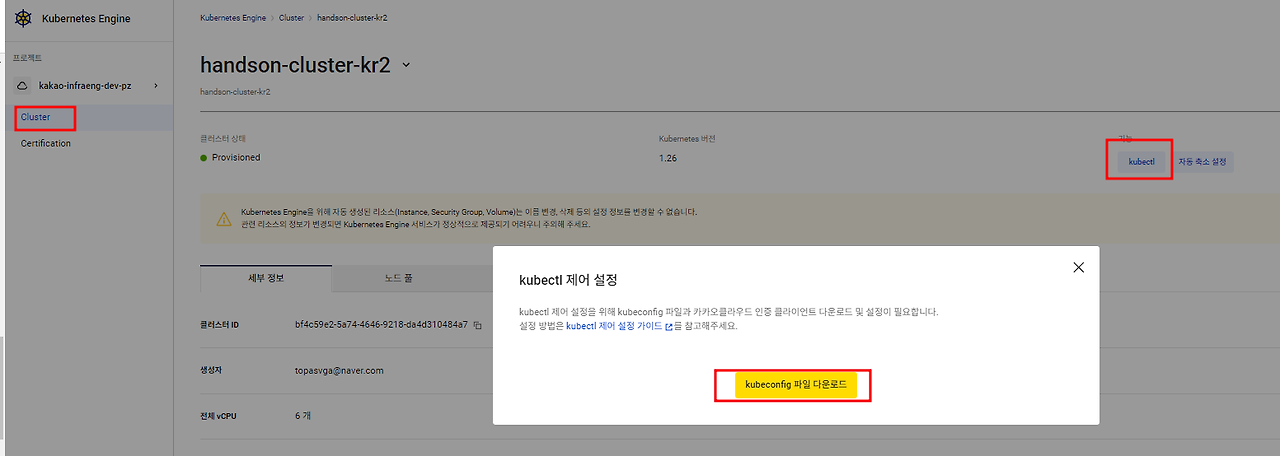The height and width of the screenshot is (456, 1280).
Task: Click the creator email topasvga@naver.com
Action: (x=339, y=370)
